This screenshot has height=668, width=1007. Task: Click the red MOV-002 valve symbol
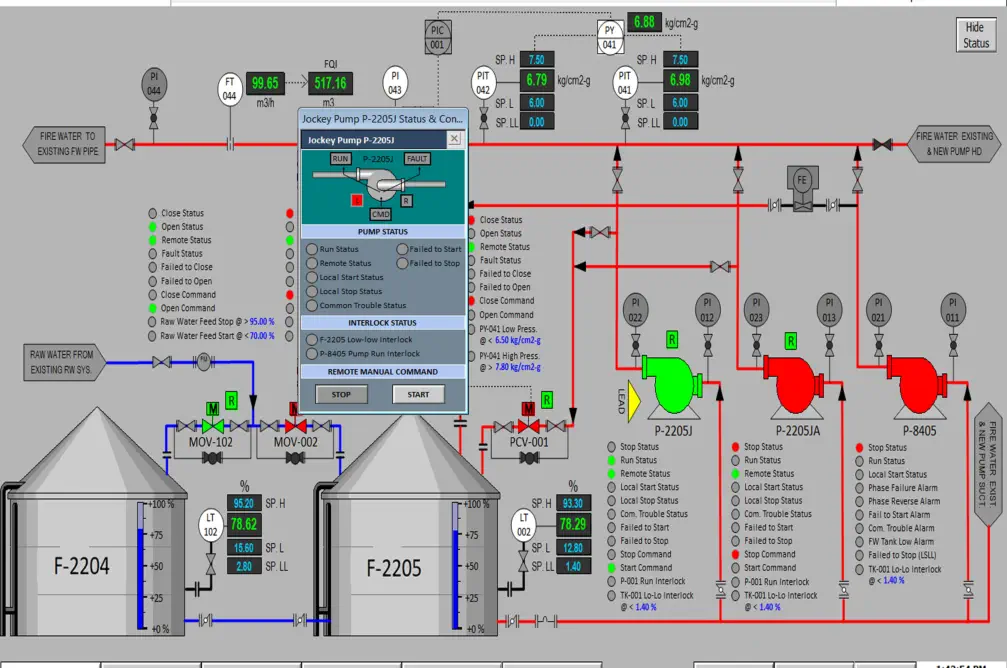[295, 425]
